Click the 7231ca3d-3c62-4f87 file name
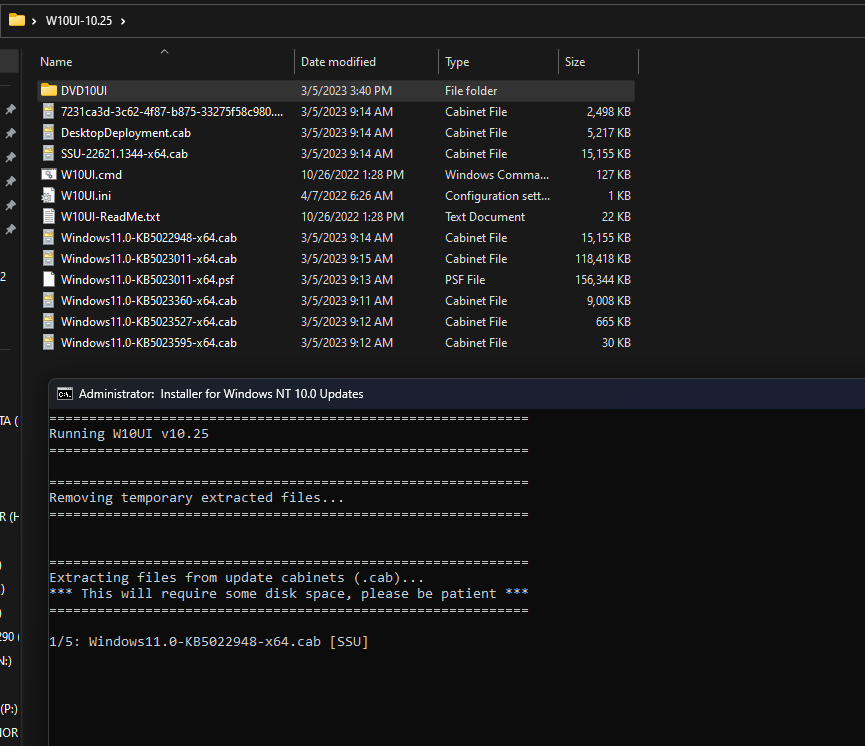 (172, 111)
